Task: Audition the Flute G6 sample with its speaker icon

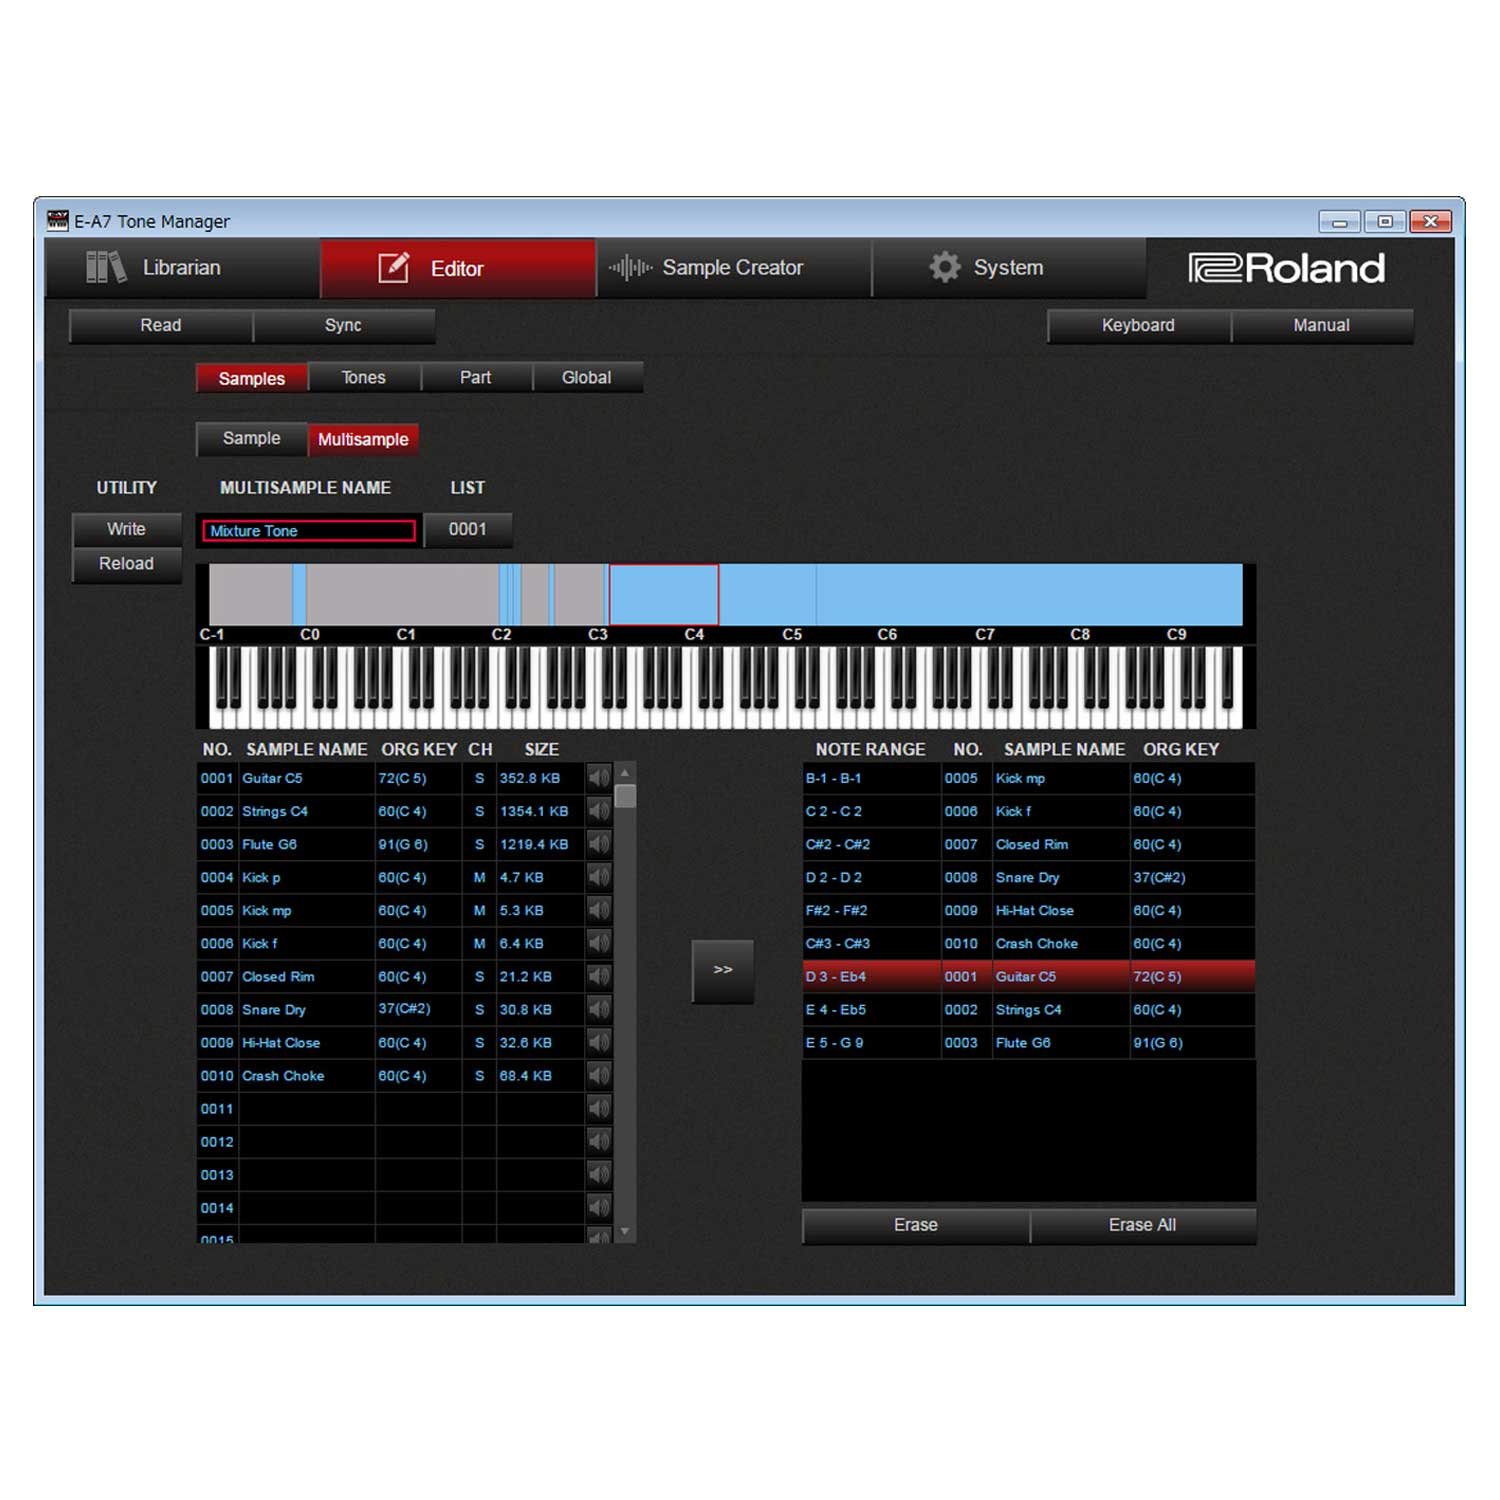Action: pyautogui.click(x=598, y=844)
